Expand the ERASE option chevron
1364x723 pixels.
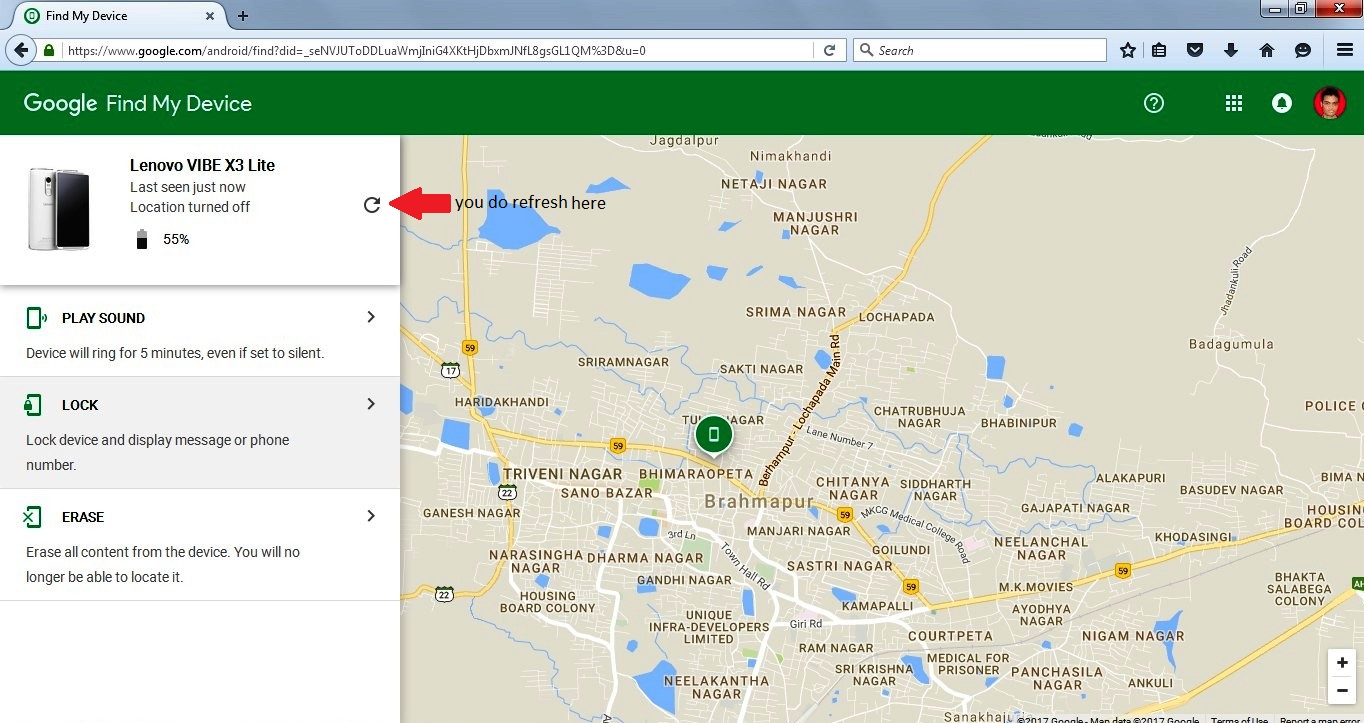pyautogui.click(x=371, y=516)
